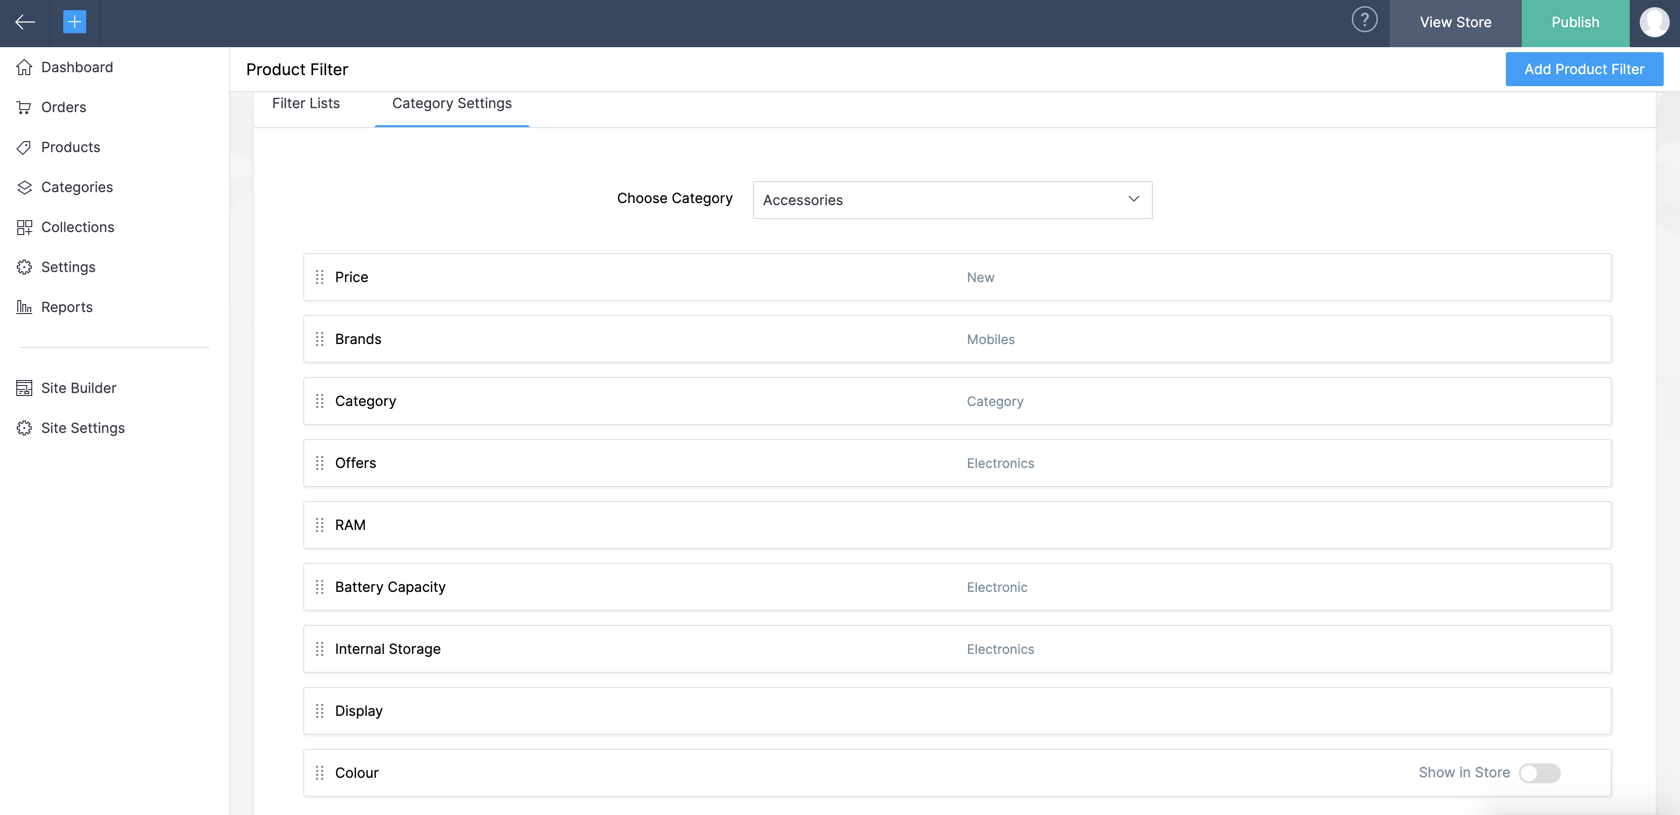
Task: Select the Category Settings tab
Action: pyautogui.click(x=452, y=103)
